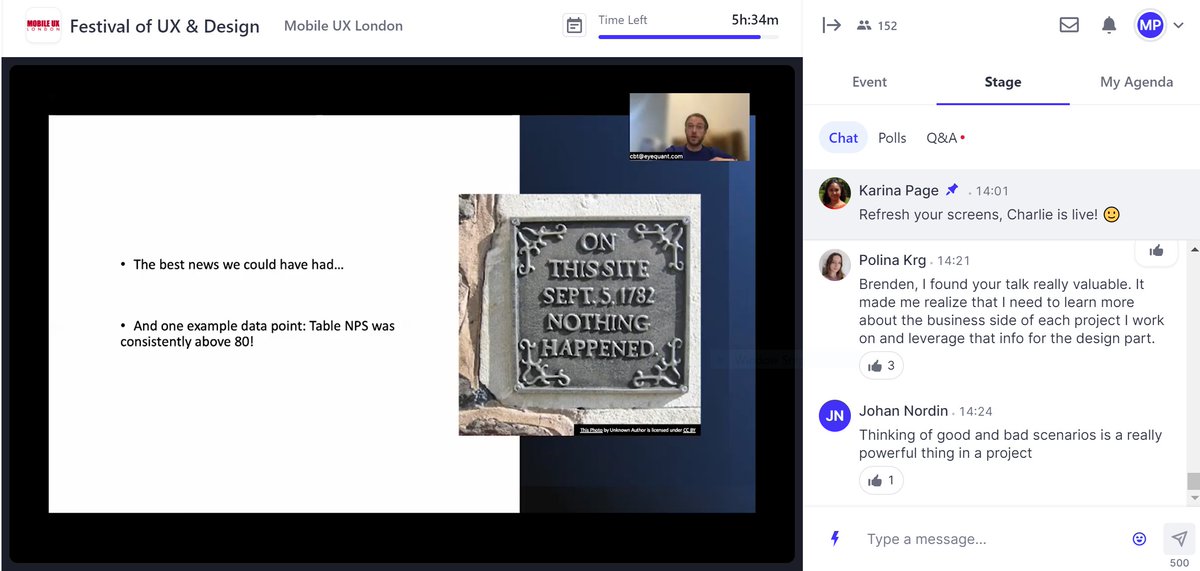Click Polina Krg's avatar
The width and height of the screenshot is (1200, 571).
click(834, 265)
